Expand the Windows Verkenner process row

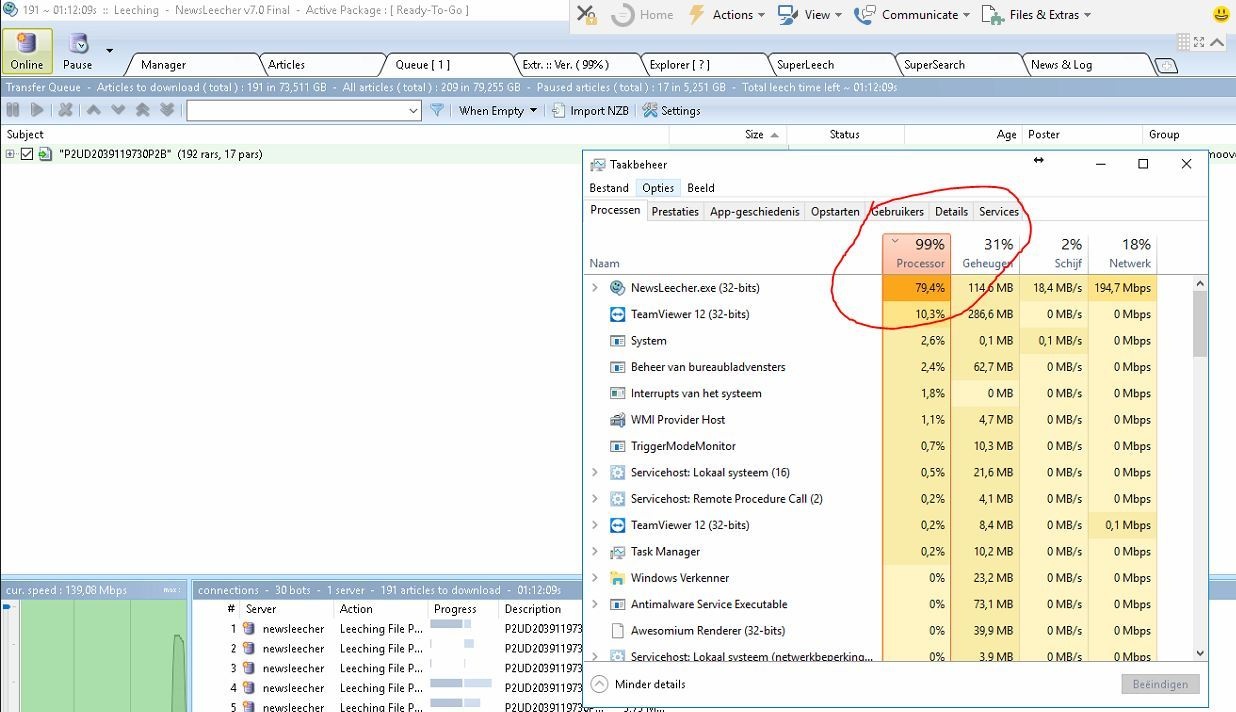coord(595,578)
